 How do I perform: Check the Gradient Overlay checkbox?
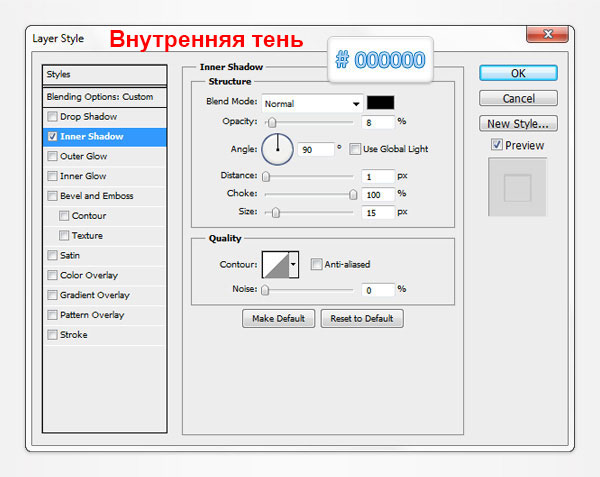click(52, 295)
